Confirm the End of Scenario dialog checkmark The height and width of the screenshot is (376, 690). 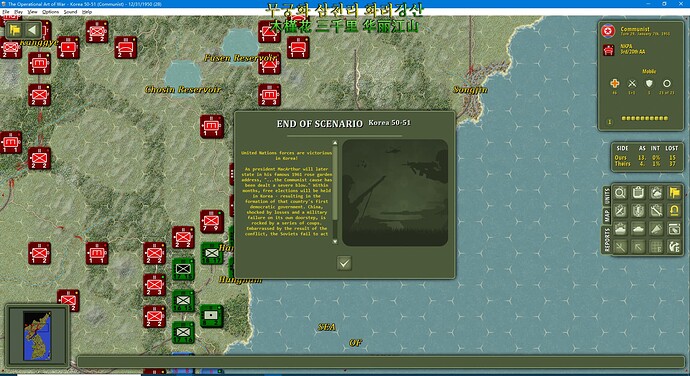[344, 263]
